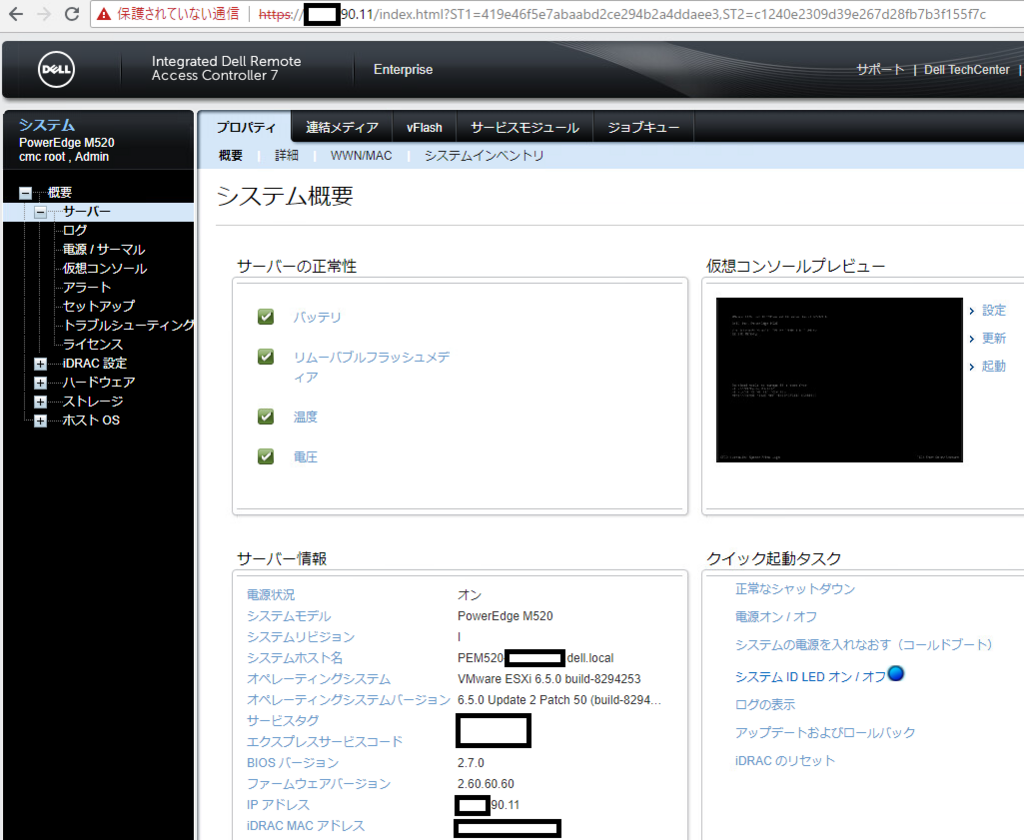This screenshot has height=840, width=1024.
Task: Collapse the 概要 tree node
Action: [x=25, y=193]
